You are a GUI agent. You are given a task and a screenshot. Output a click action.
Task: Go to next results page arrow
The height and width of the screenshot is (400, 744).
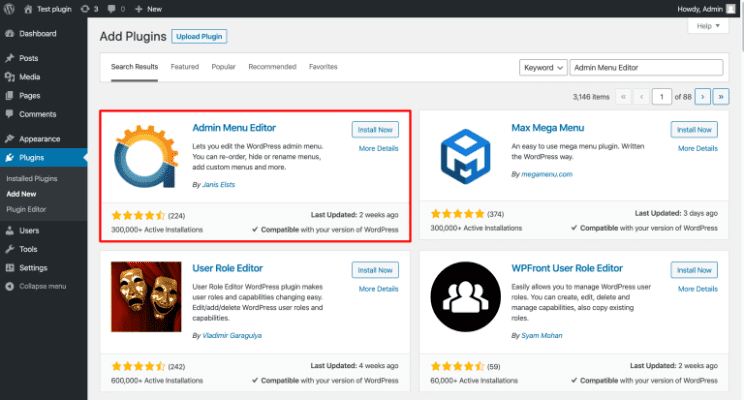pyautogui.click(x=703, y=97)
